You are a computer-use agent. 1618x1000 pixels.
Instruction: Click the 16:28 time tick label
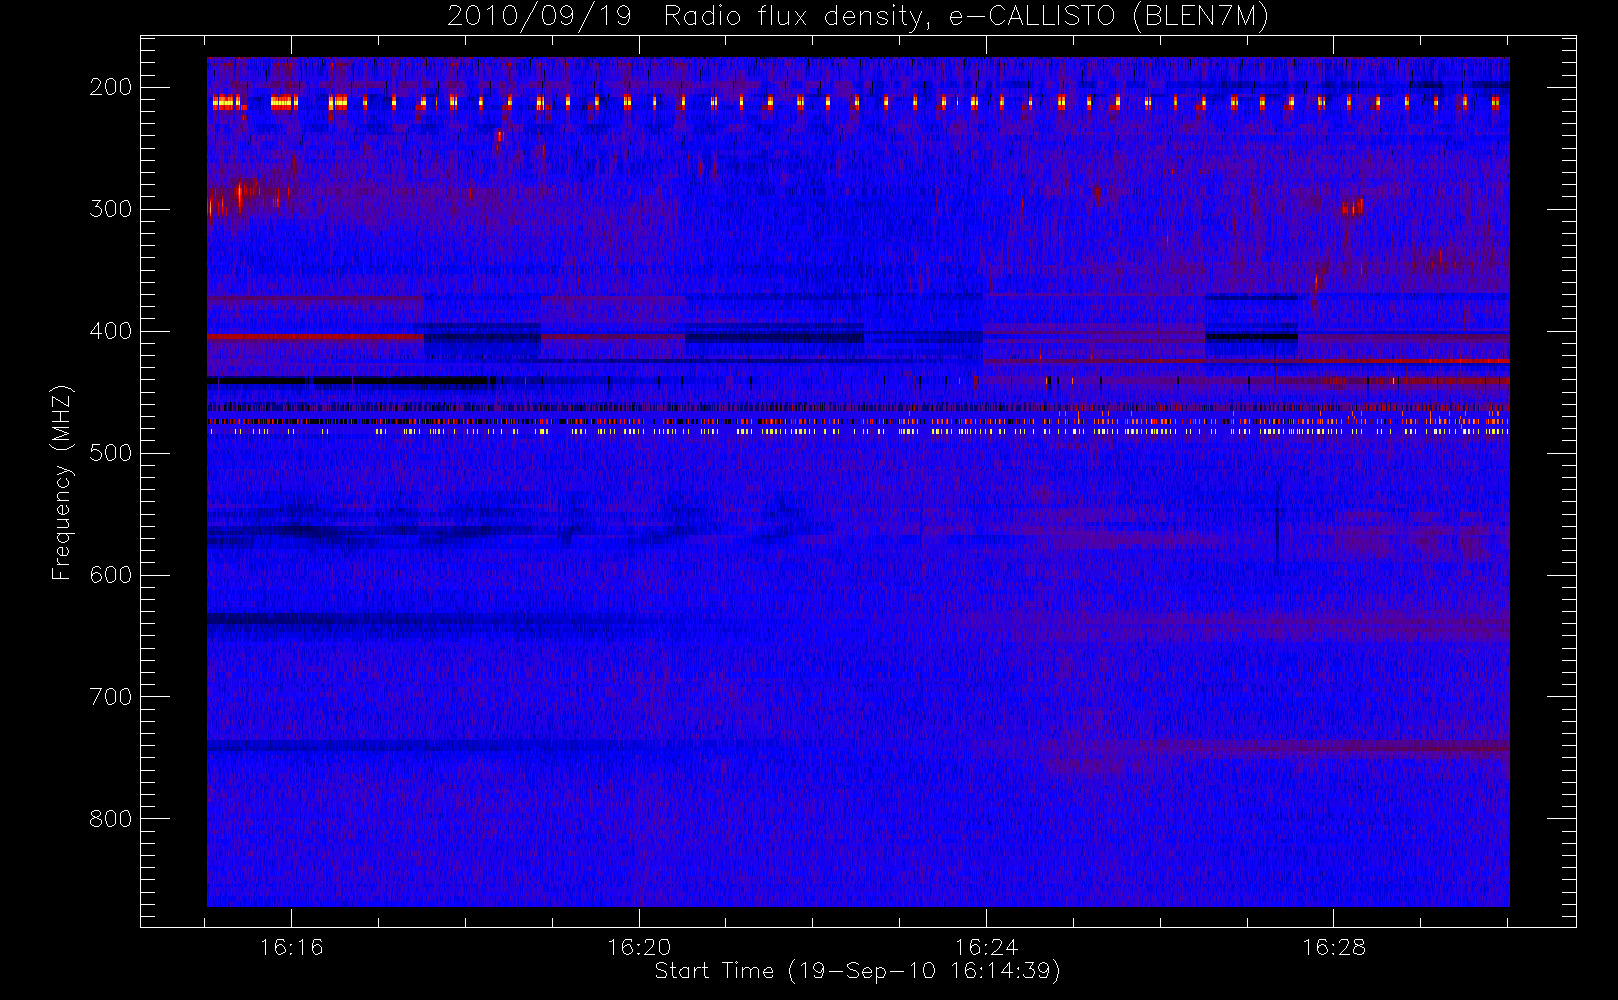[1333, 947]
